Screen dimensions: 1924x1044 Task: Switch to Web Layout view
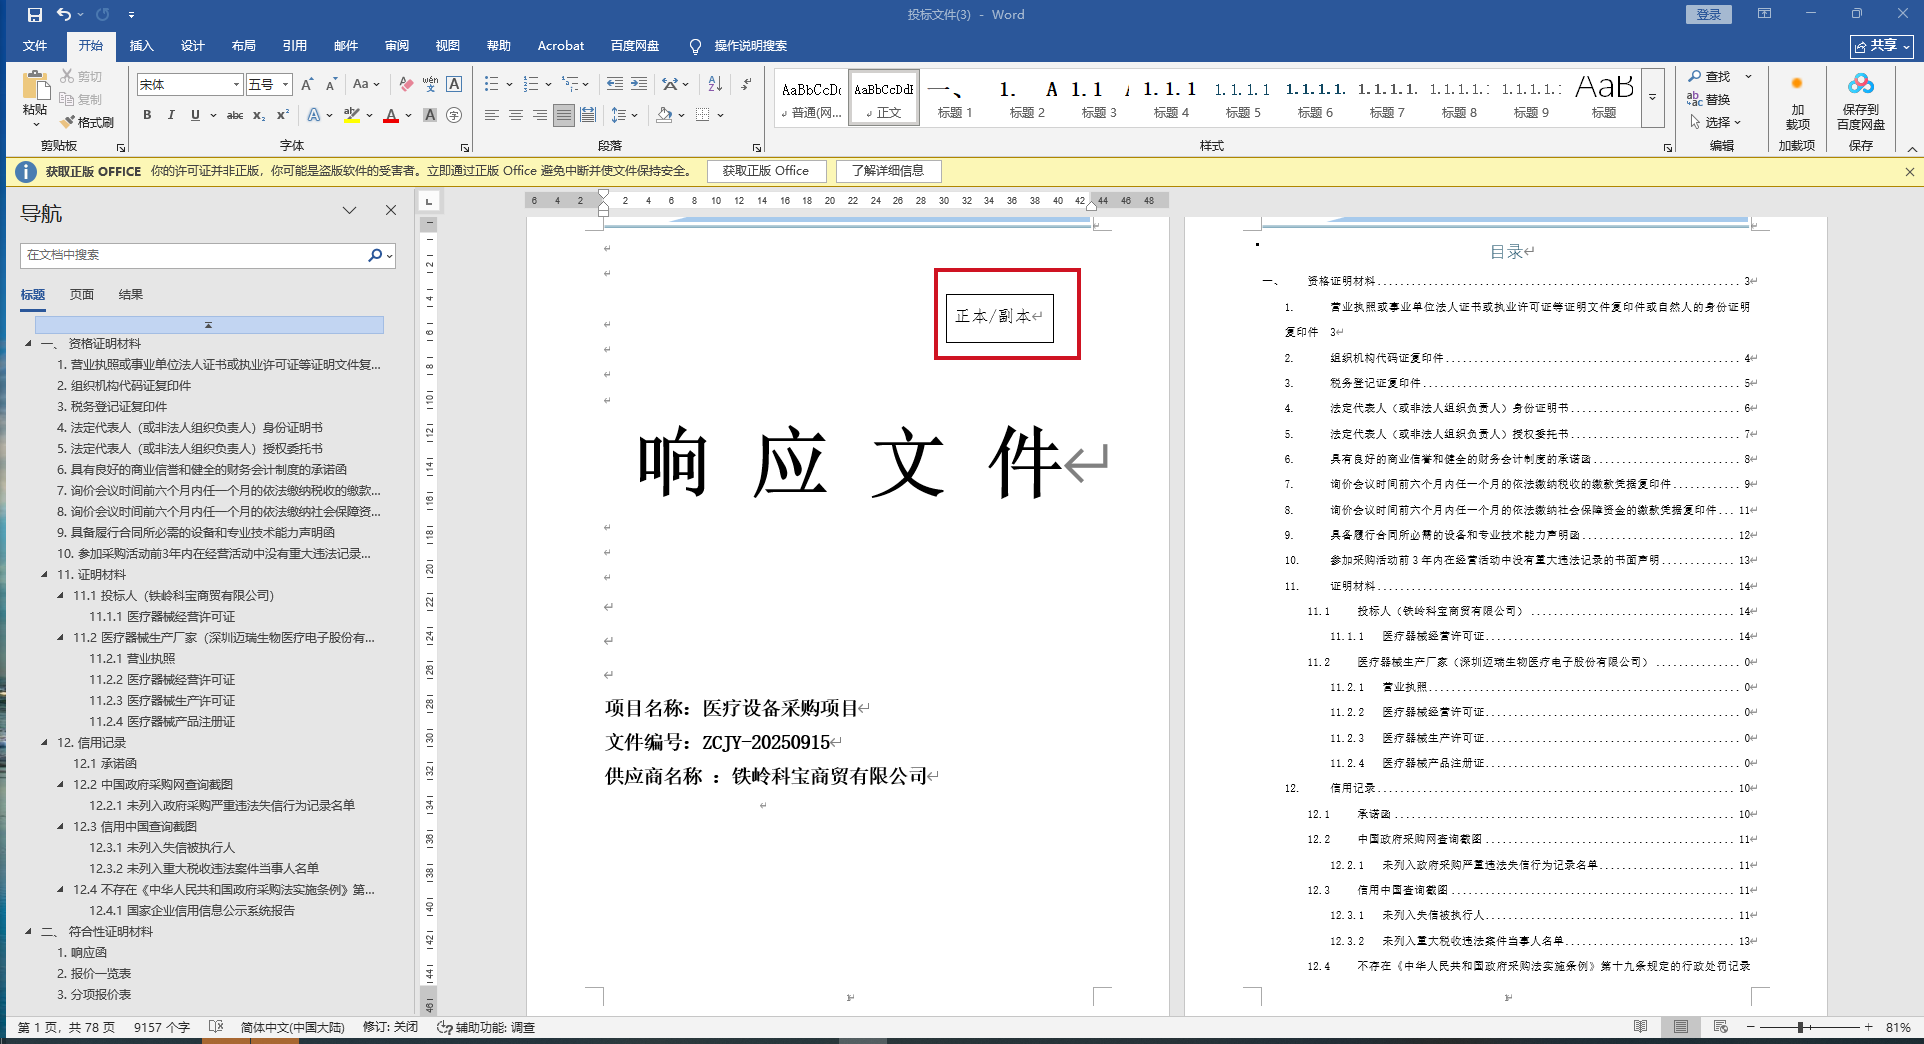coord(1721,1027)
